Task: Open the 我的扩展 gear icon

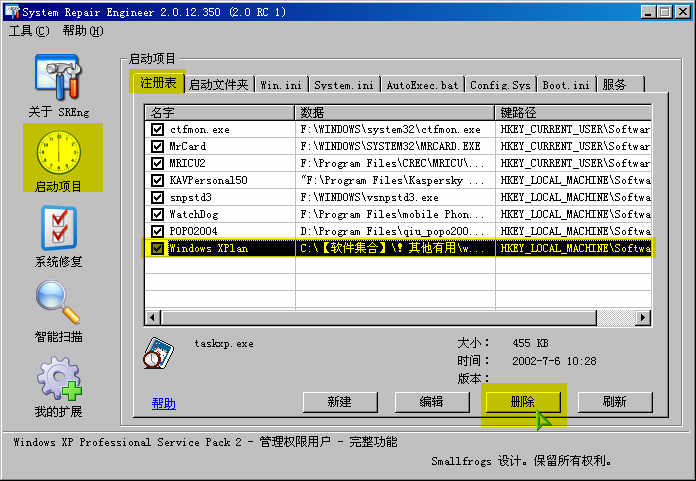Action: coord(56,379)
